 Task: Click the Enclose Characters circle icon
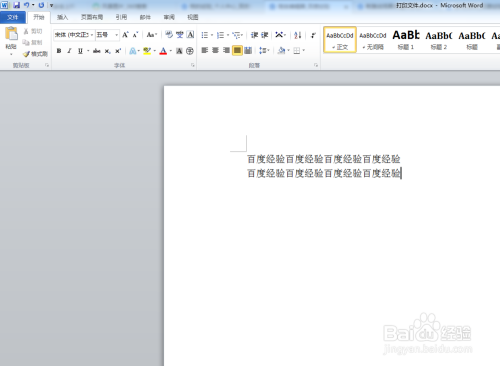190,51
